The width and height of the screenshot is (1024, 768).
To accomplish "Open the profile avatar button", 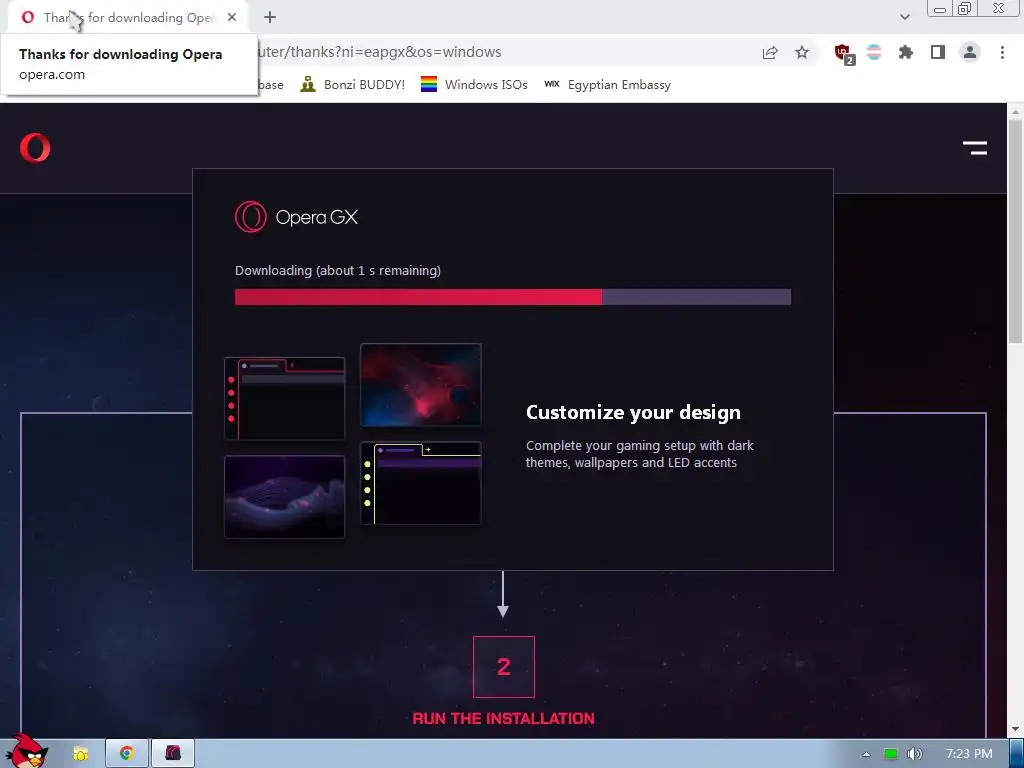I will pos(970,52).
